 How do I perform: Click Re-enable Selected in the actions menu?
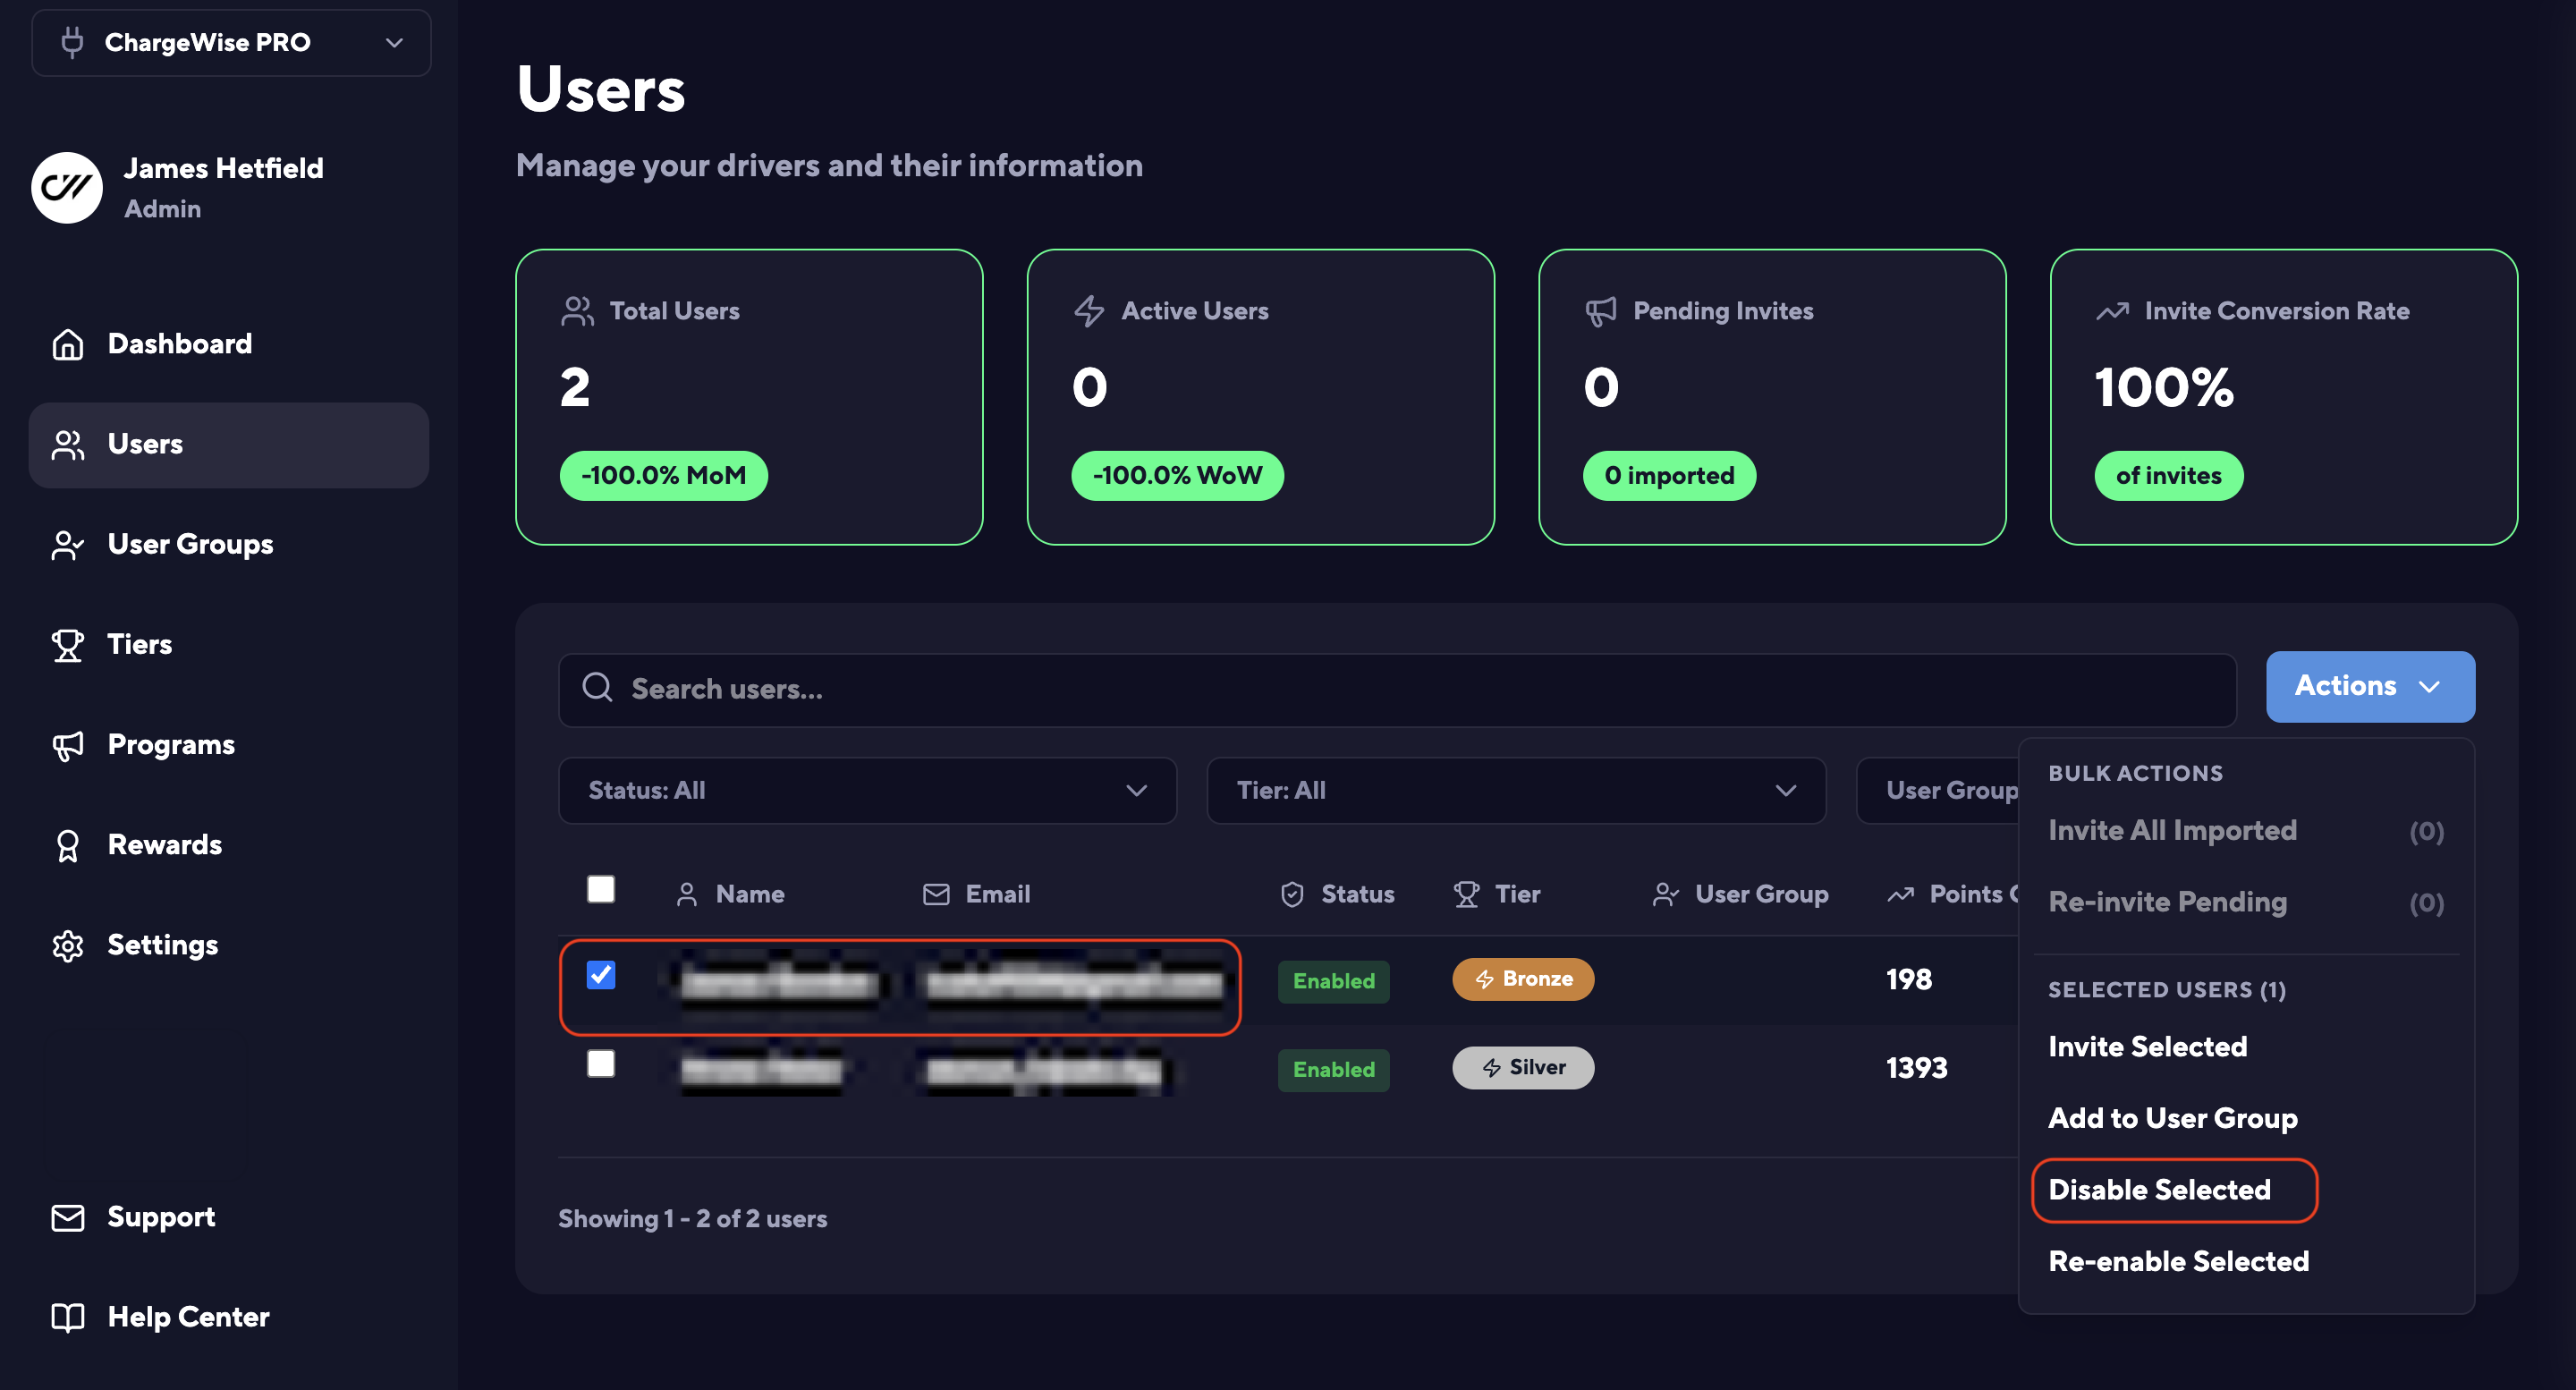(2178, 1261)
